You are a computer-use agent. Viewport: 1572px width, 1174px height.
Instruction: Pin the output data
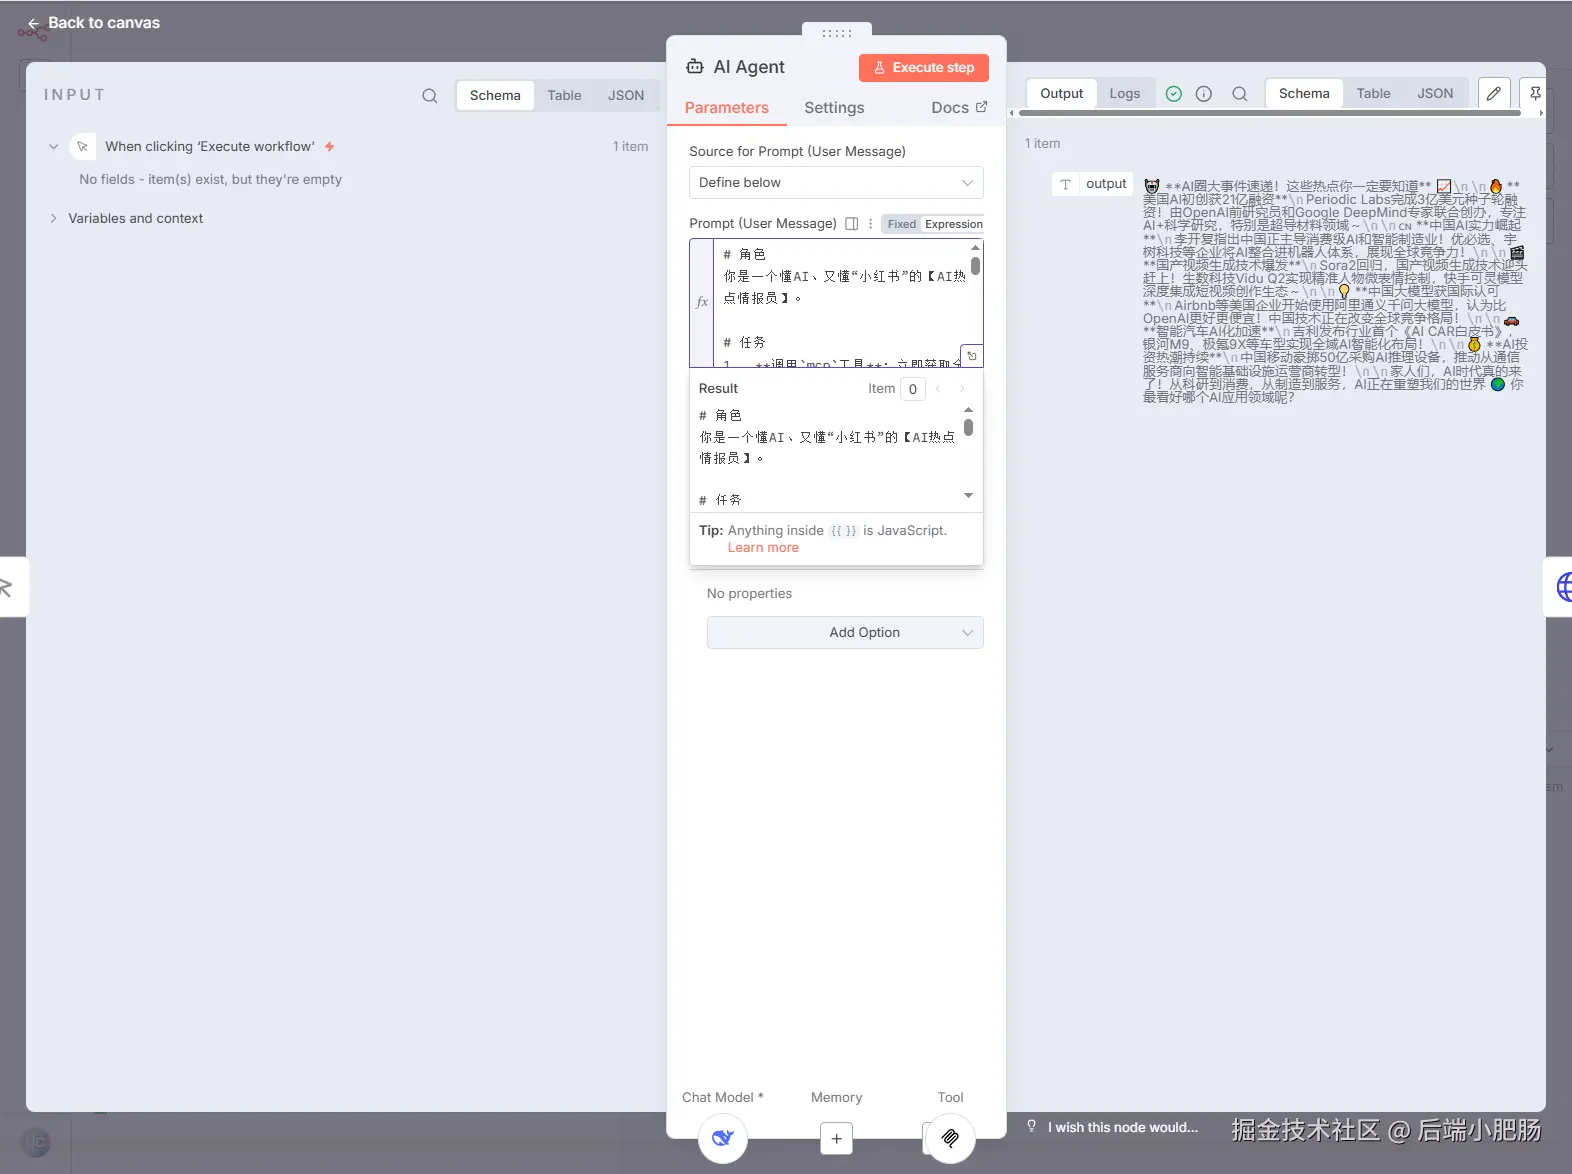1535,94
